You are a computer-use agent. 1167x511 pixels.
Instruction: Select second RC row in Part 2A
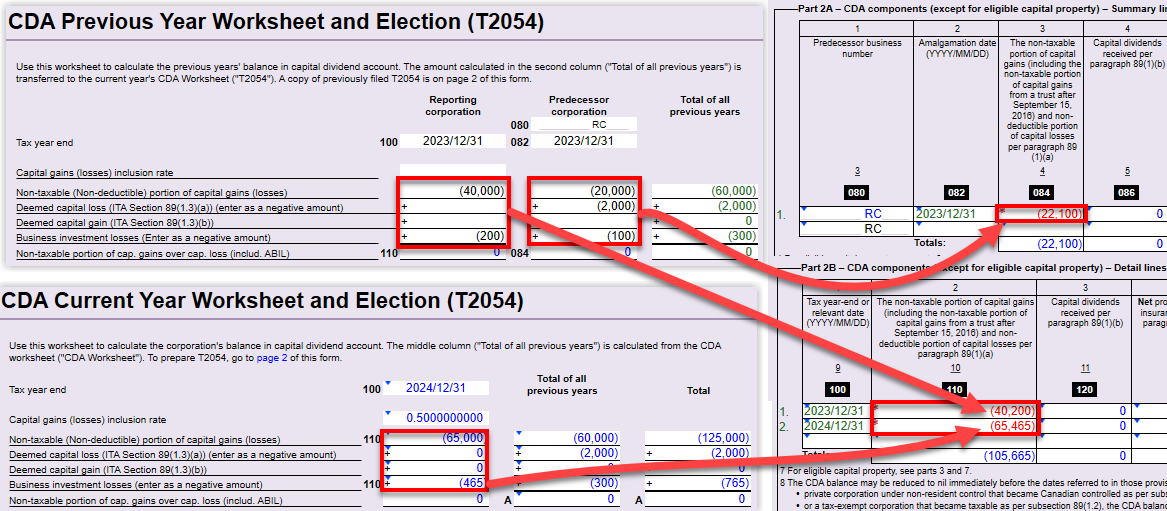857,229
